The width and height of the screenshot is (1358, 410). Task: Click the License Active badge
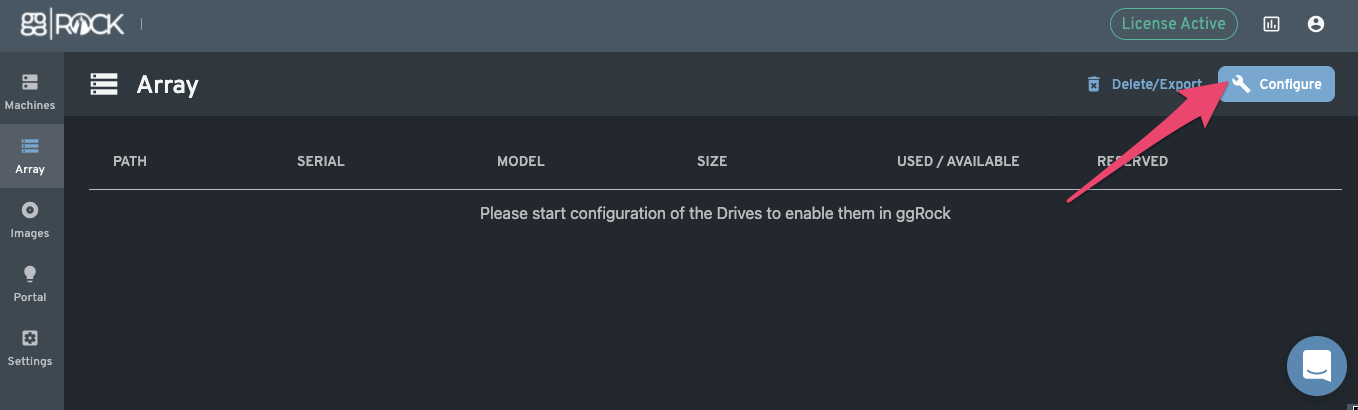[1174, 24]
